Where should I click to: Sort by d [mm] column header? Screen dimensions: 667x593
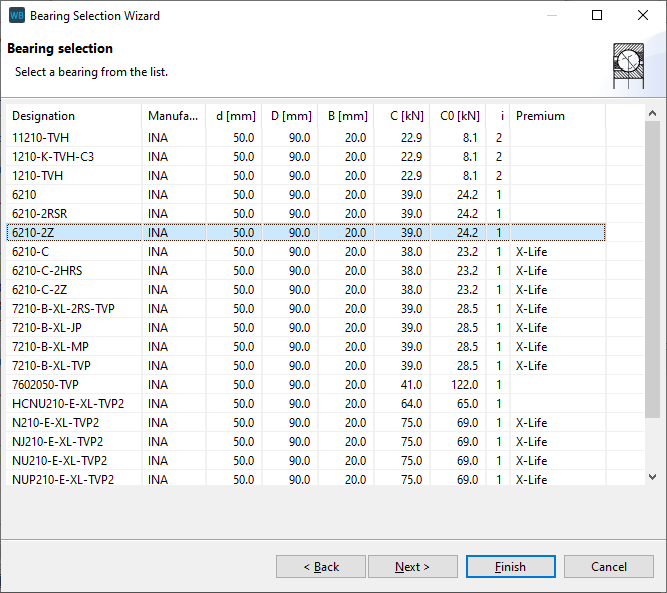click(x=233, y=116)
